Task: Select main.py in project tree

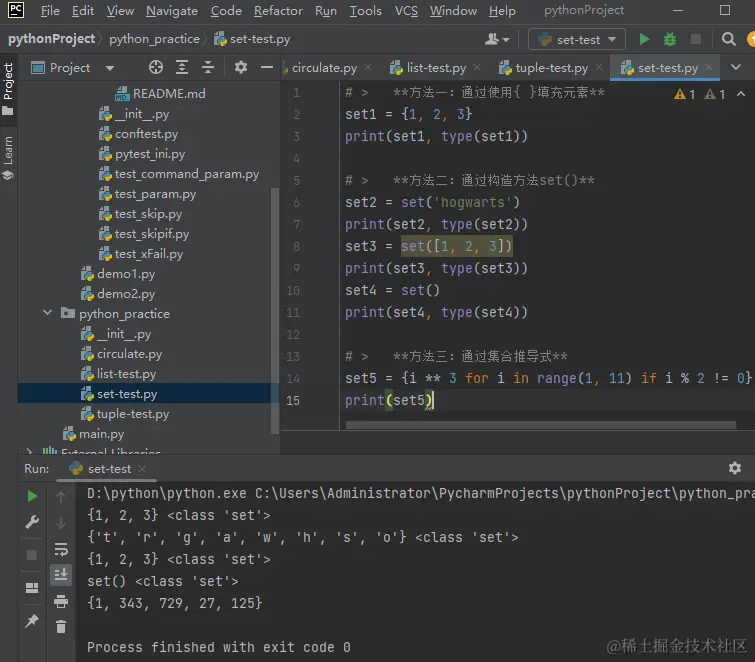Action: [93, 434]
